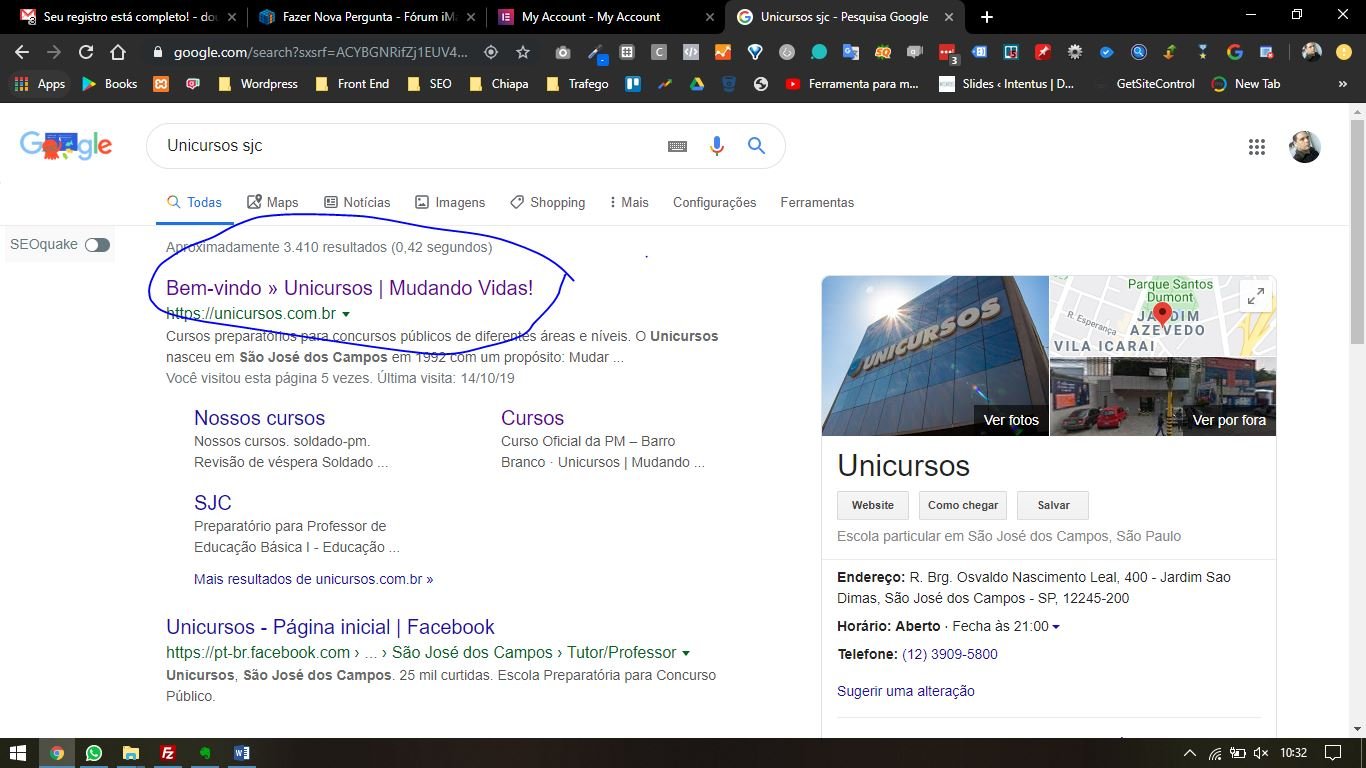Toggle the SEOquake switch
This screenshot has height=768, width=1366.
pos(97,245)
